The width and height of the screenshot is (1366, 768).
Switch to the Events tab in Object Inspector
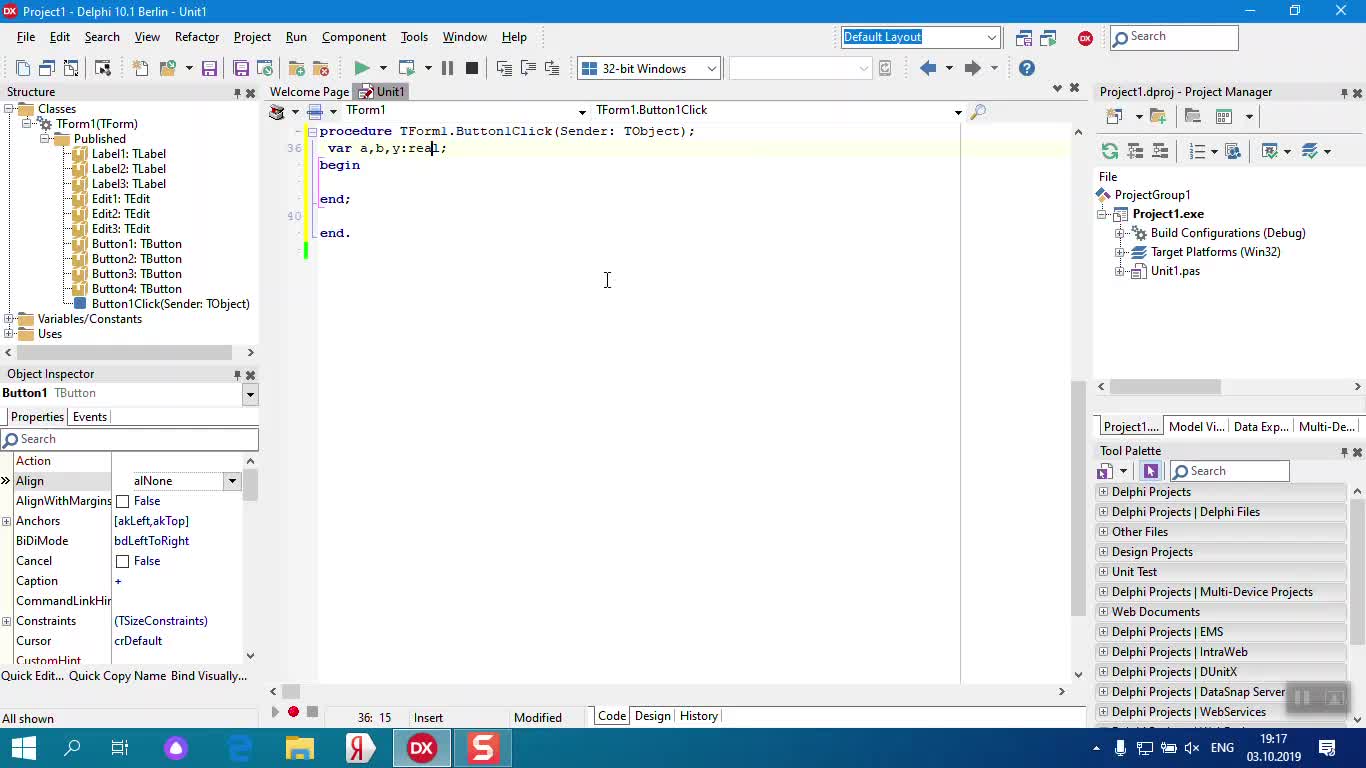tap(90, 417)
